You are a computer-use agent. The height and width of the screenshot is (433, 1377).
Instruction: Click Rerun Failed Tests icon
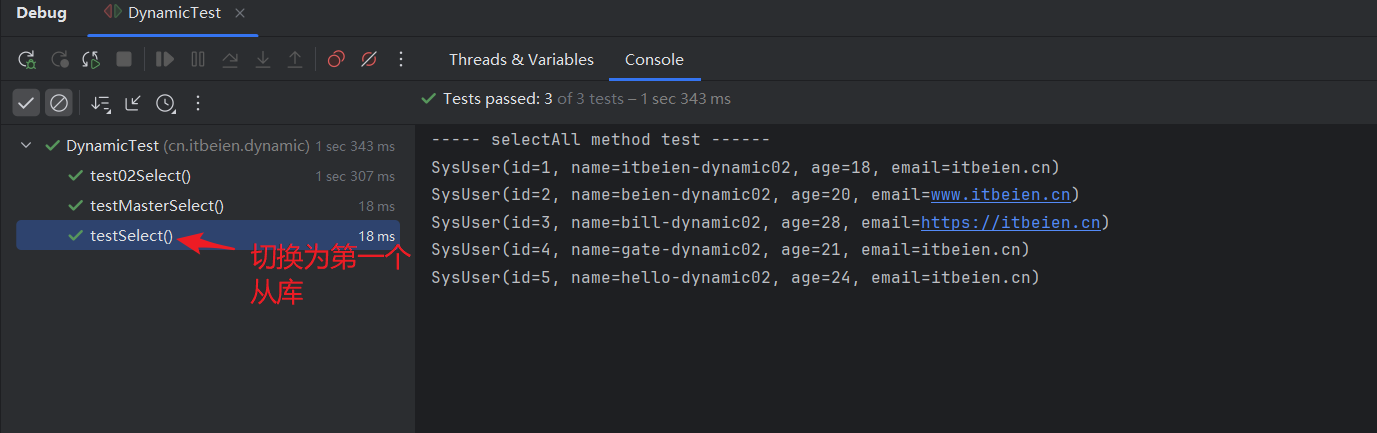[x=60, y=60]
